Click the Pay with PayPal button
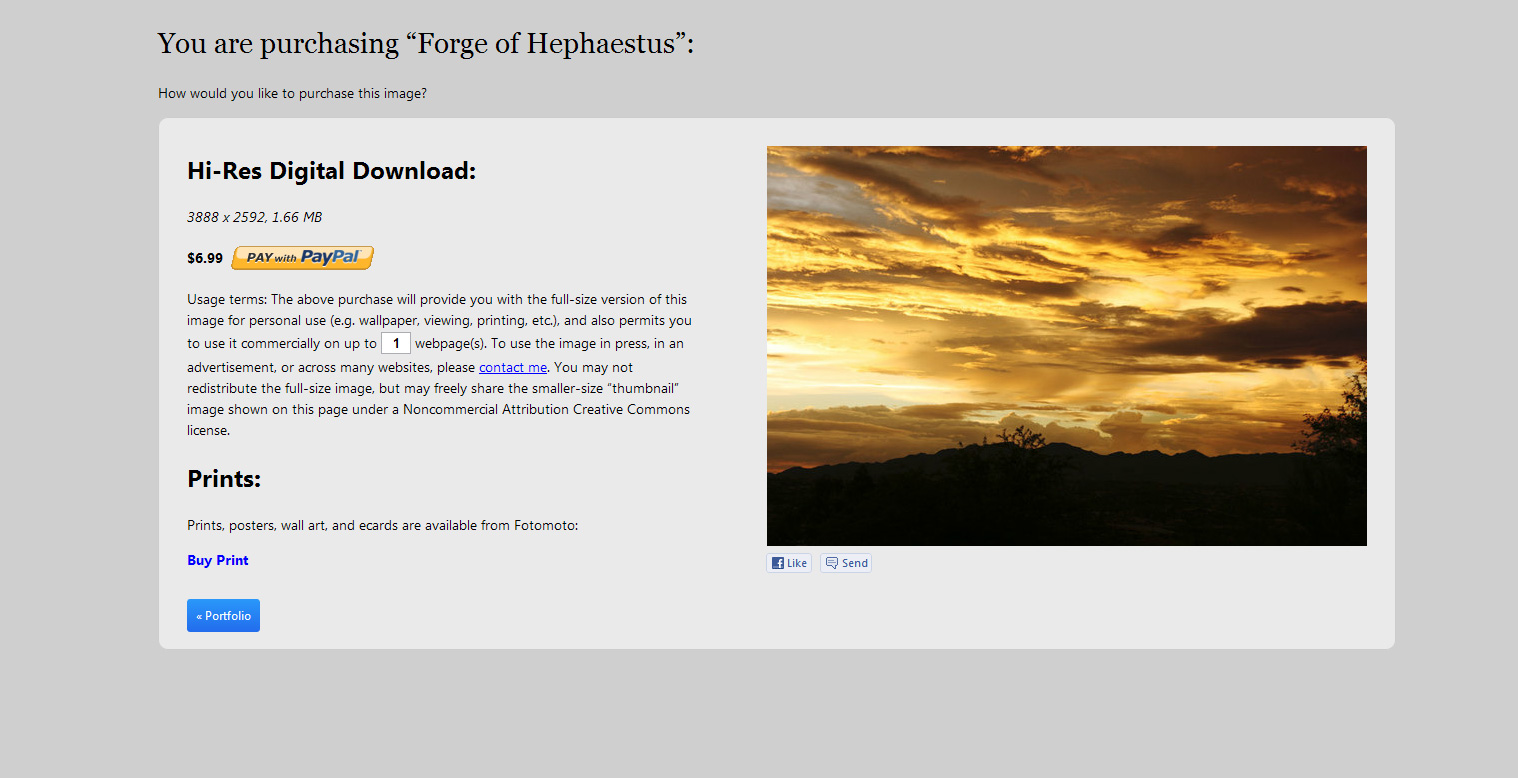The width and height of the screenshot is (1518, 778). tap(302, 258)
